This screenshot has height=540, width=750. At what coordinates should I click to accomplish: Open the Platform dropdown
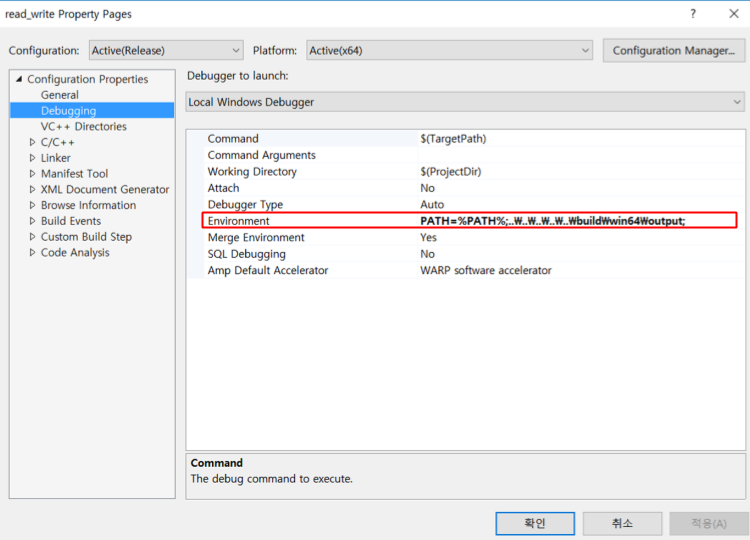[449, 50]
